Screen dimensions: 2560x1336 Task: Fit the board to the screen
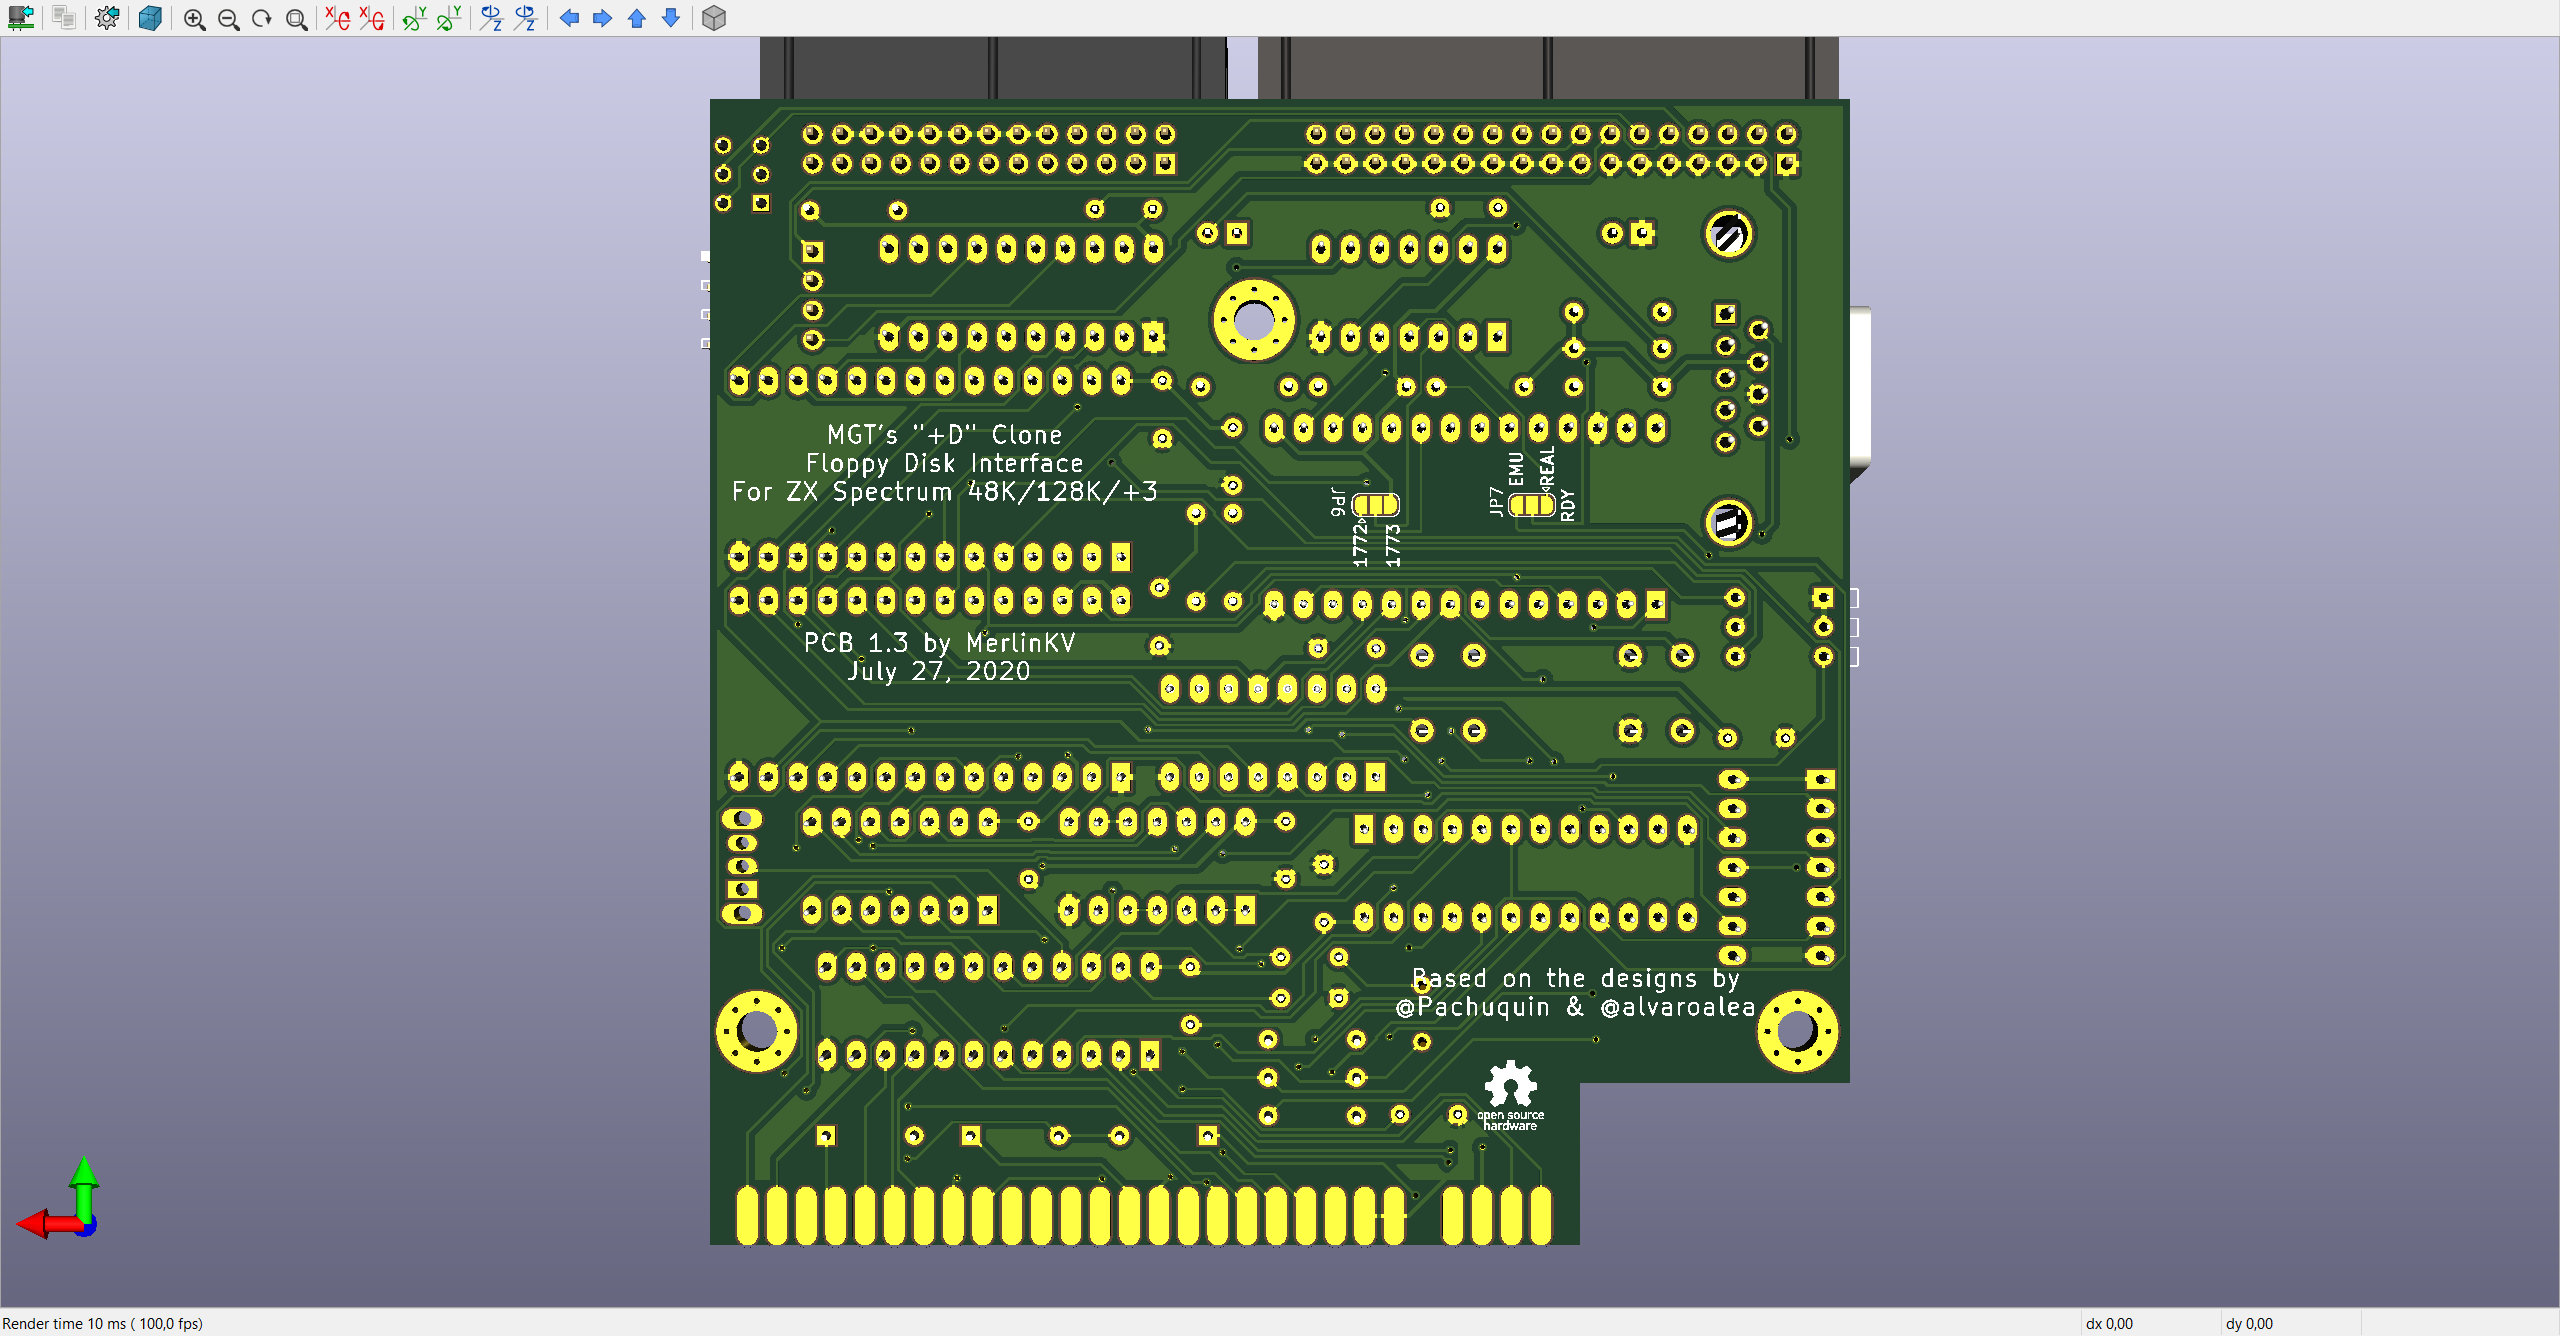[296, 19]
